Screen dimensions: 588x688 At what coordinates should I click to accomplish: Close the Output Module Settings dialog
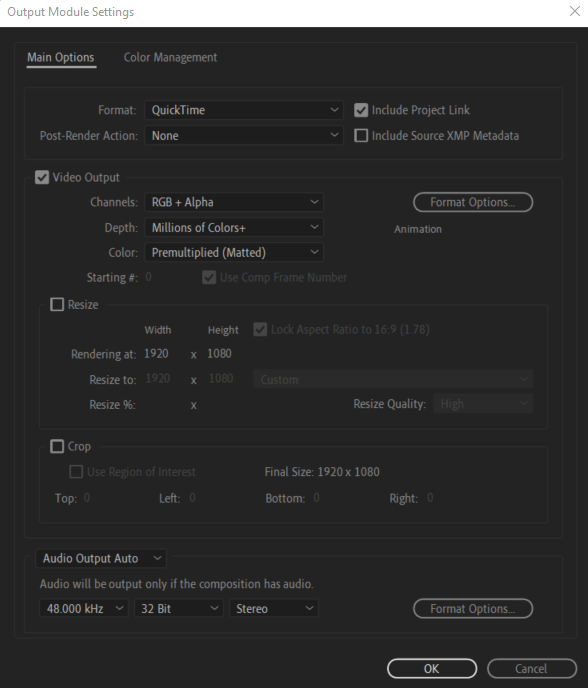574,11
